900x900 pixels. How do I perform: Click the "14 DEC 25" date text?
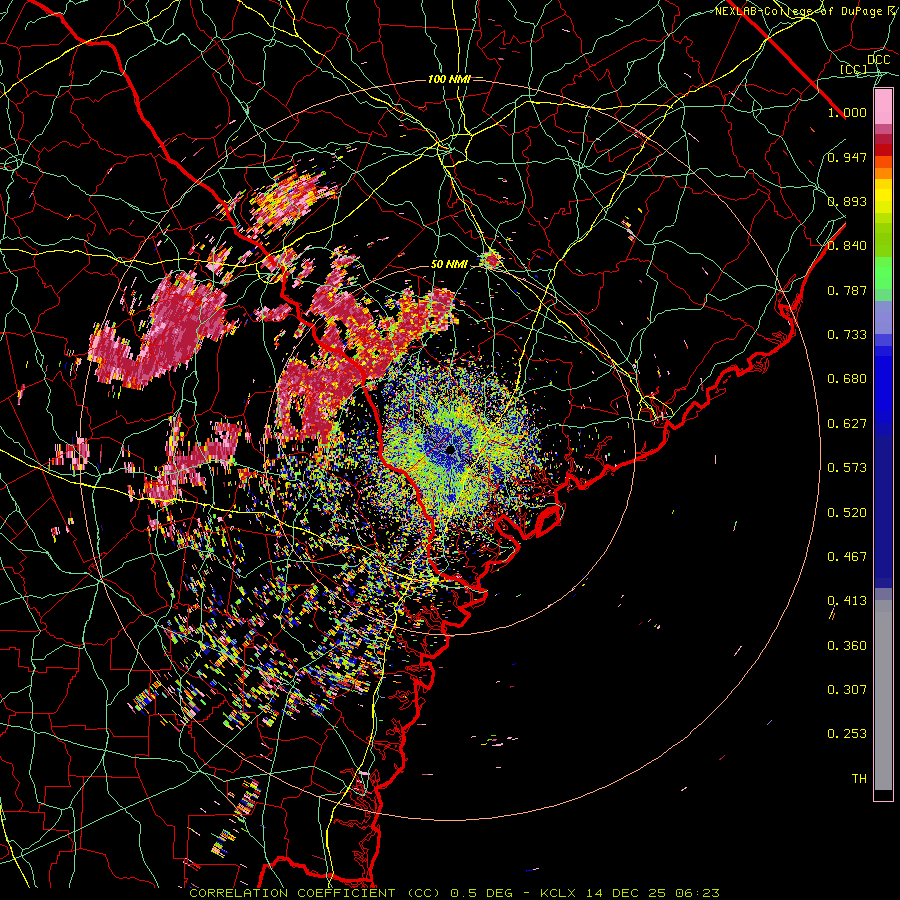626,893
